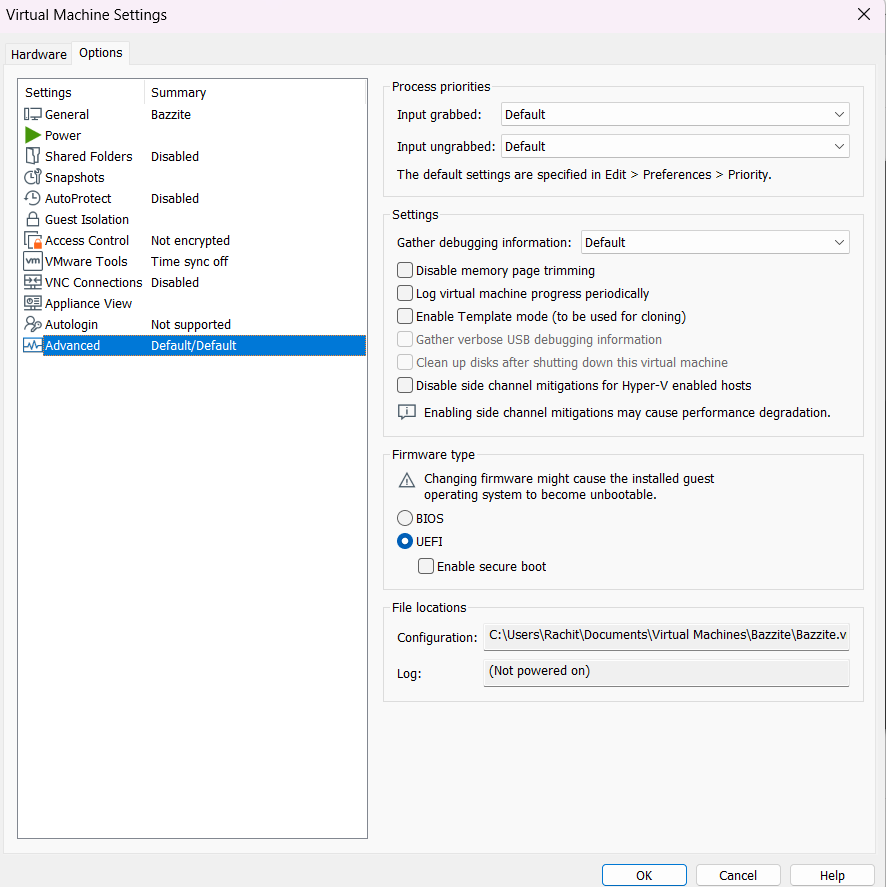This screenshot has height=887, width=886.
Task: Select Snapshots in settings list
Action: coord(75,177)
